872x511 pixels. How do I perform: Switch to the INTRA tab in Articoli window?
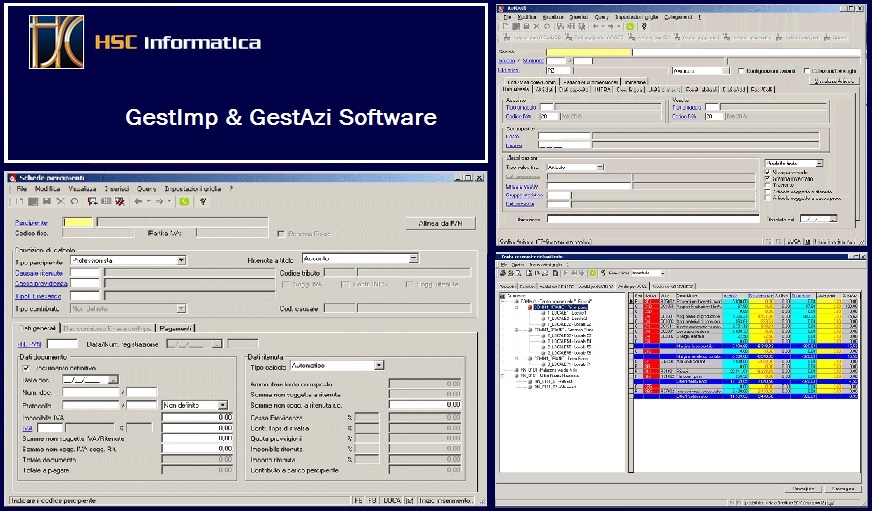[x=602, y=89]
